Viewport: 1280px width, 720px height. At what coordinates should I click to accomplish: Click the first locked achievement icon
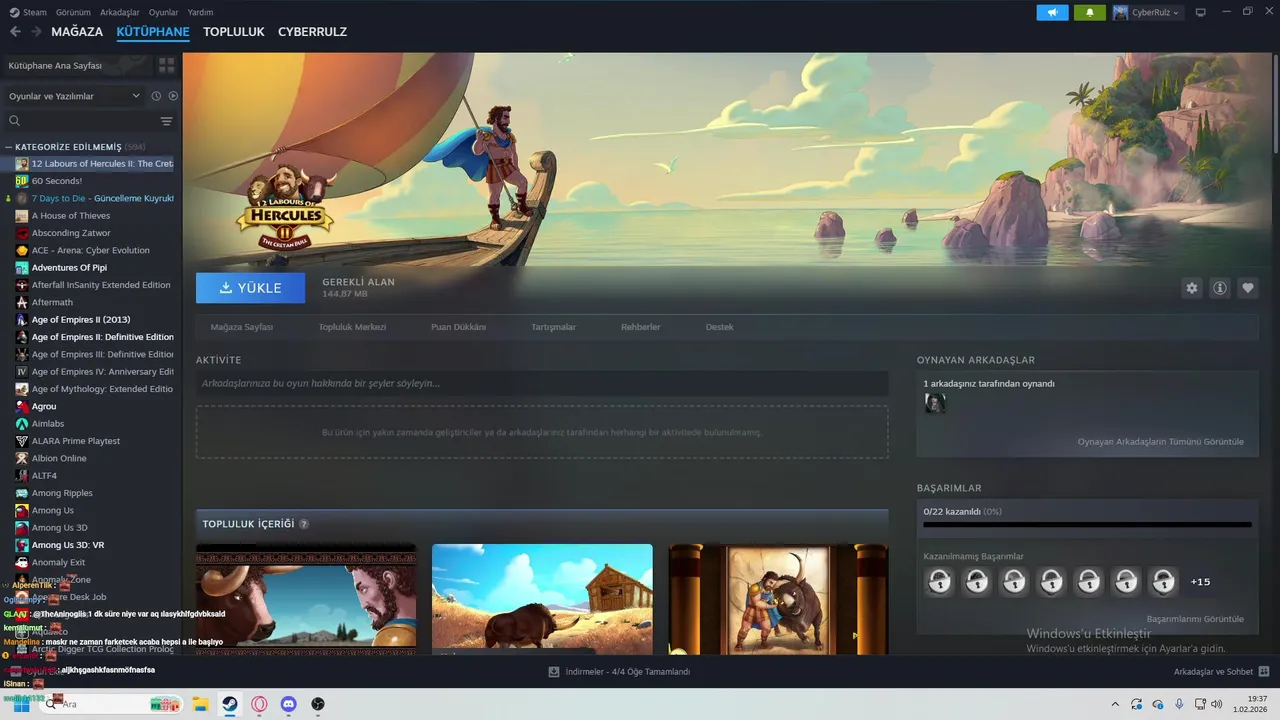pyautogui.click(x=939, y=581)
